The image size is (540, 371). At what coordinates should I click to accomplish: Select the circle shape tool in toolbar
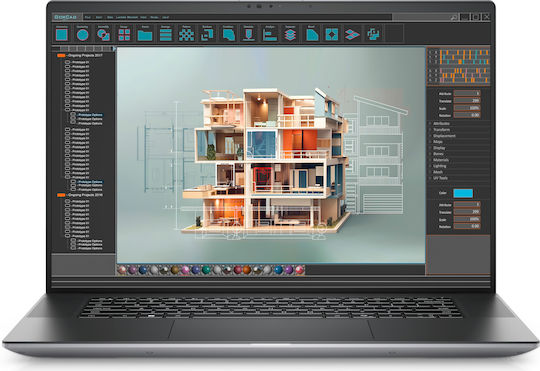pos(83,35)
